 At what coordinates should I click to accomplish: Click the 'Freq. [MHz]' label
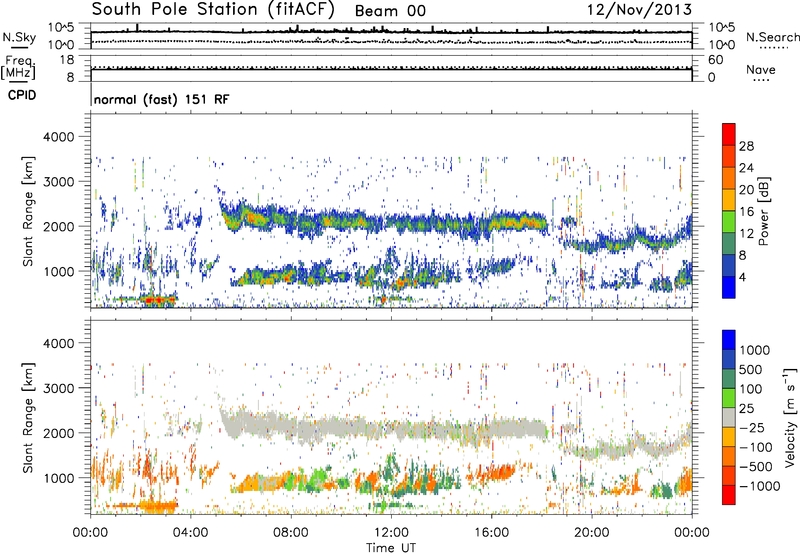19,68
